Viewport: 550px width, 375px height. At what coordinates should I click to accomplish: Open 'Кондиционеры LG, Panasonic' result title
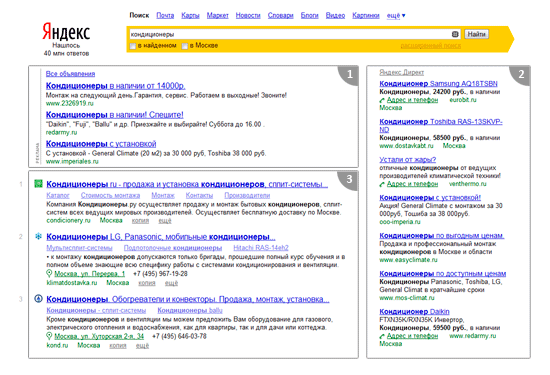coord(161,237)
